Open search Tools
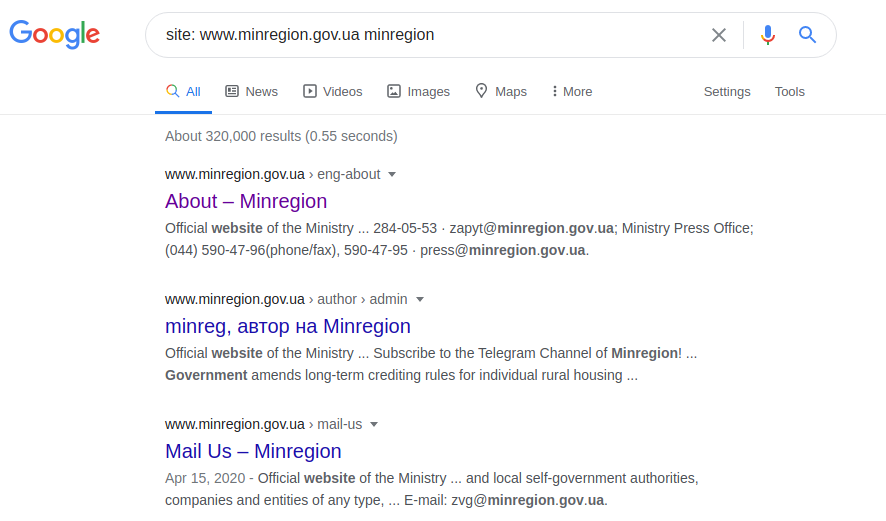Viewport: 886px width, 521px height. coord(789,92)
